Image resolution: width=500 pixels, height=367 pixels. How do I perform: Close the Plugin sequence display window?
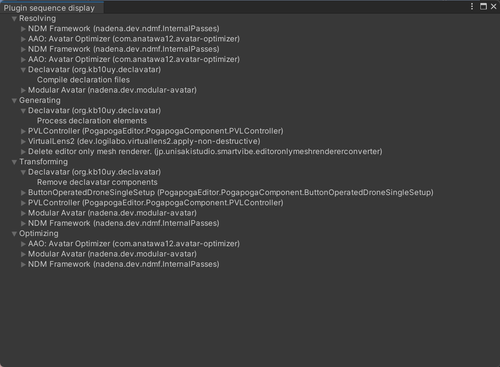point(494,6)
